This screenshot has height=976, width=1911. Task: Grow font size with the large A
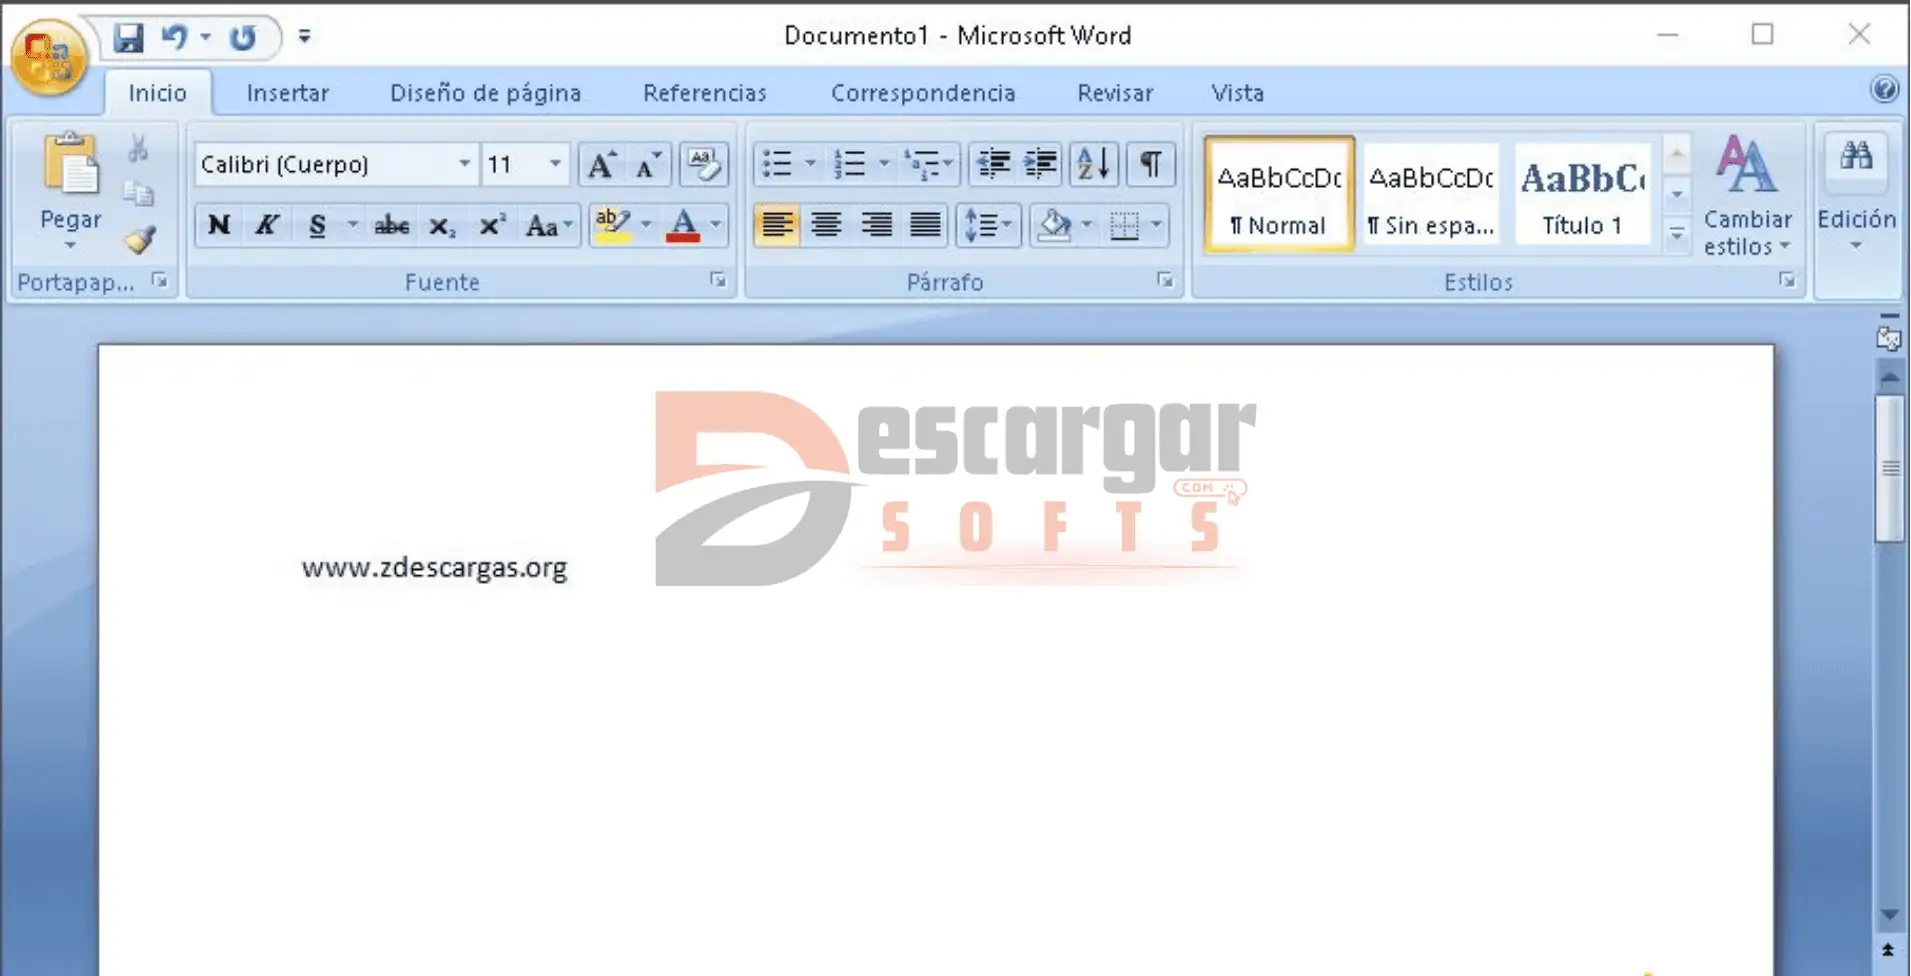point(601,164)
